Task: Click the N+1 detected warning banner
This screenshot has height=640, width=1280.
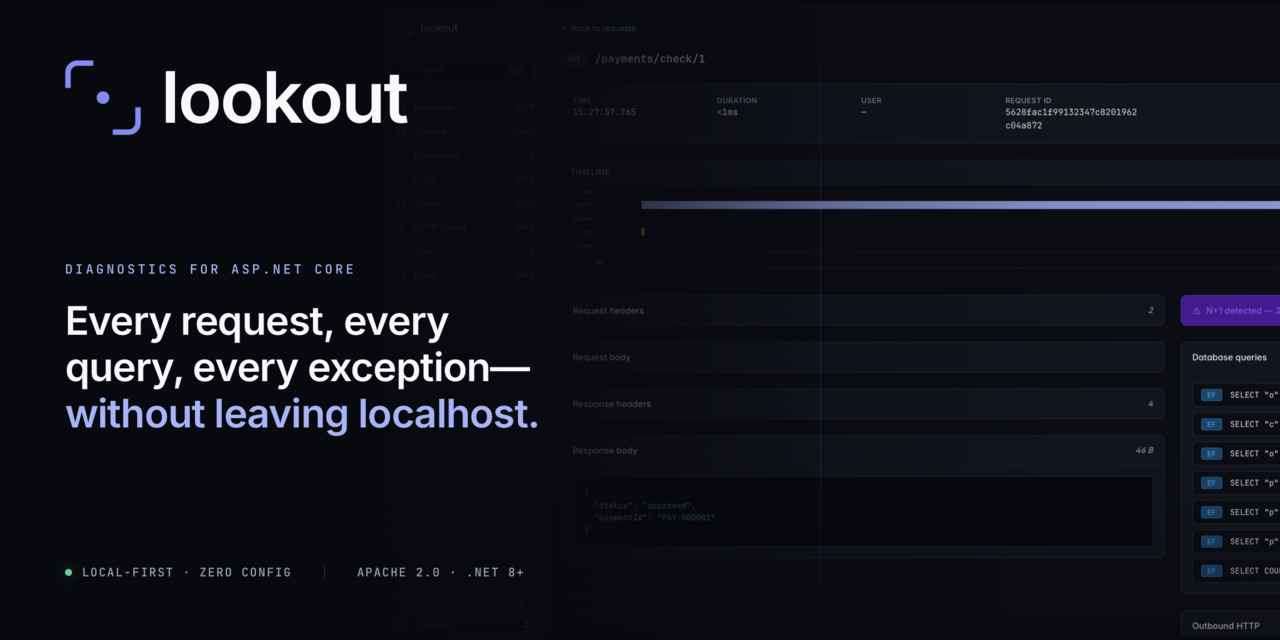Action: coord(1230,311)
